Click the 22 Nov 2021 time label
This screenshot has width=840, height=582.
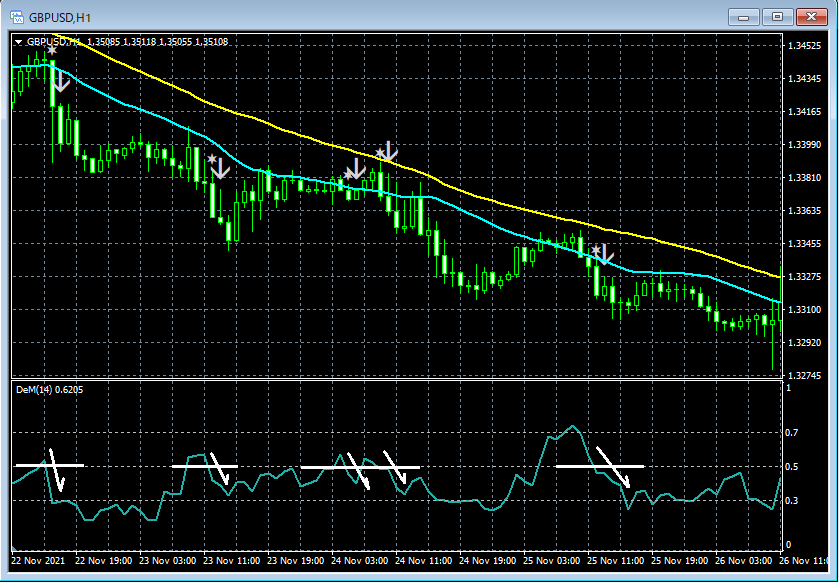[38, 561]
